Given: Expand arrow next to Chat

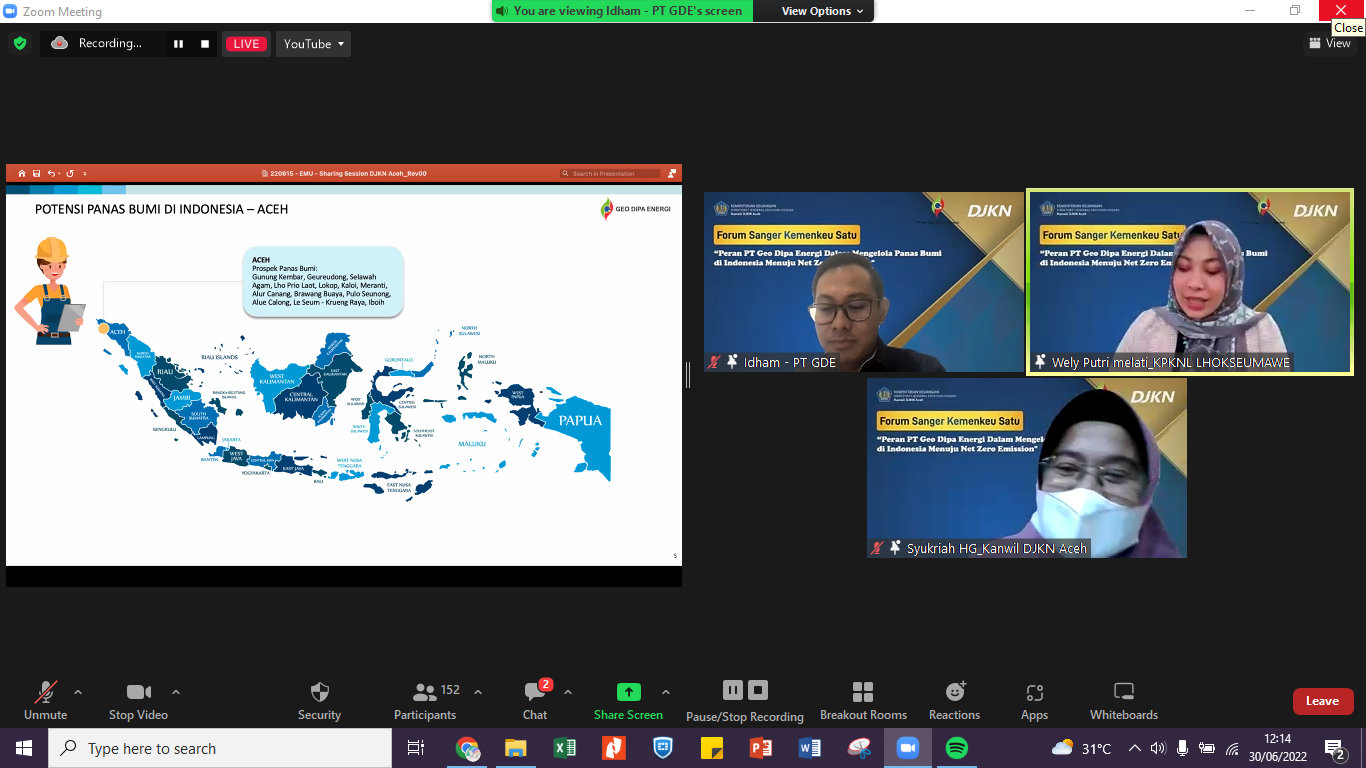Looking at the screenshot, I should tap(568, 692).
